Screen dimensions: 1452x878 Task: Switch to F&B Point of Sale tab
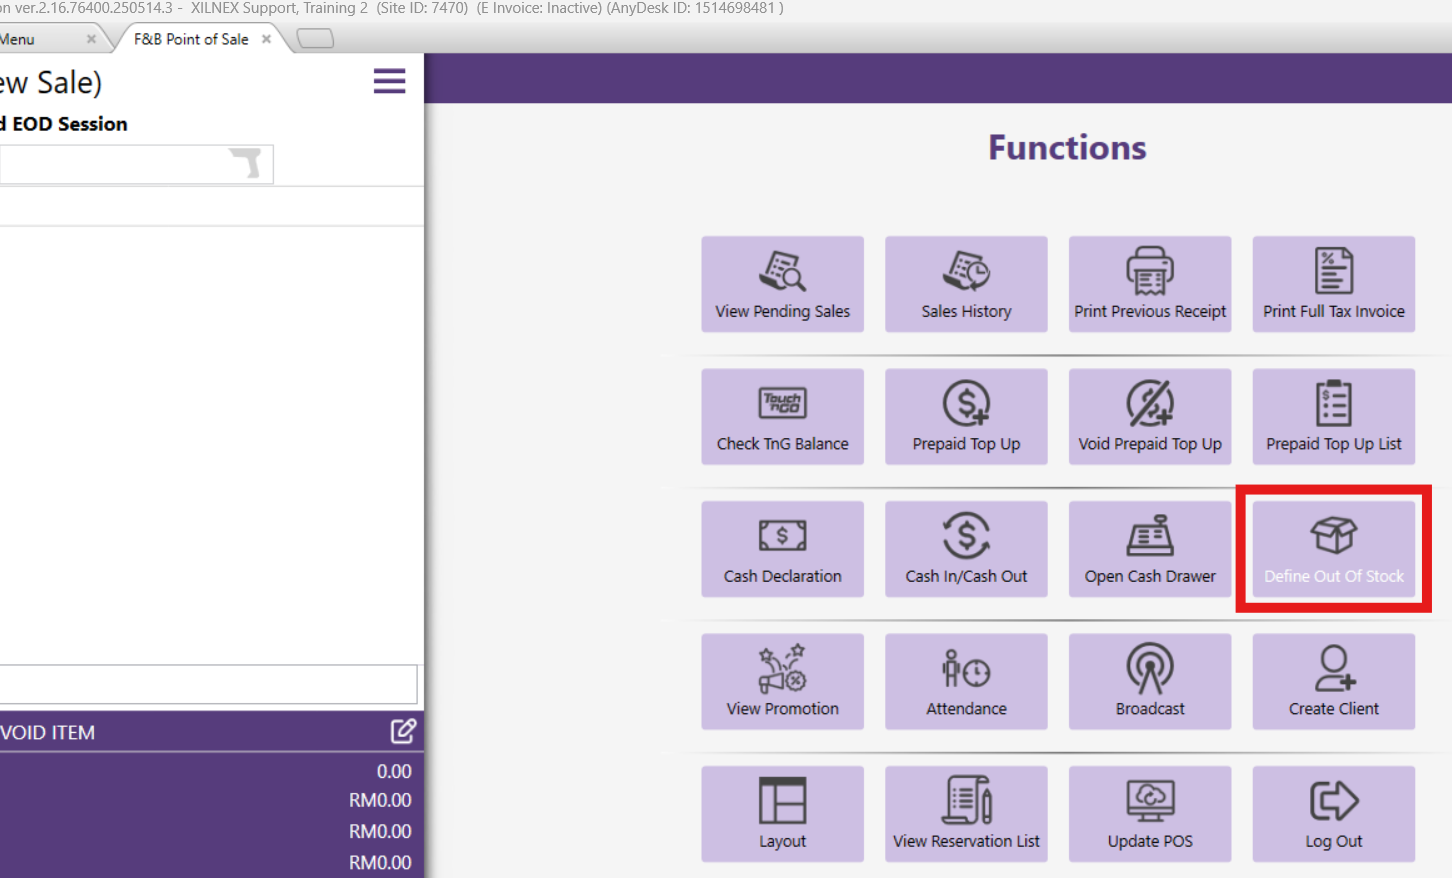click(191, 39)
